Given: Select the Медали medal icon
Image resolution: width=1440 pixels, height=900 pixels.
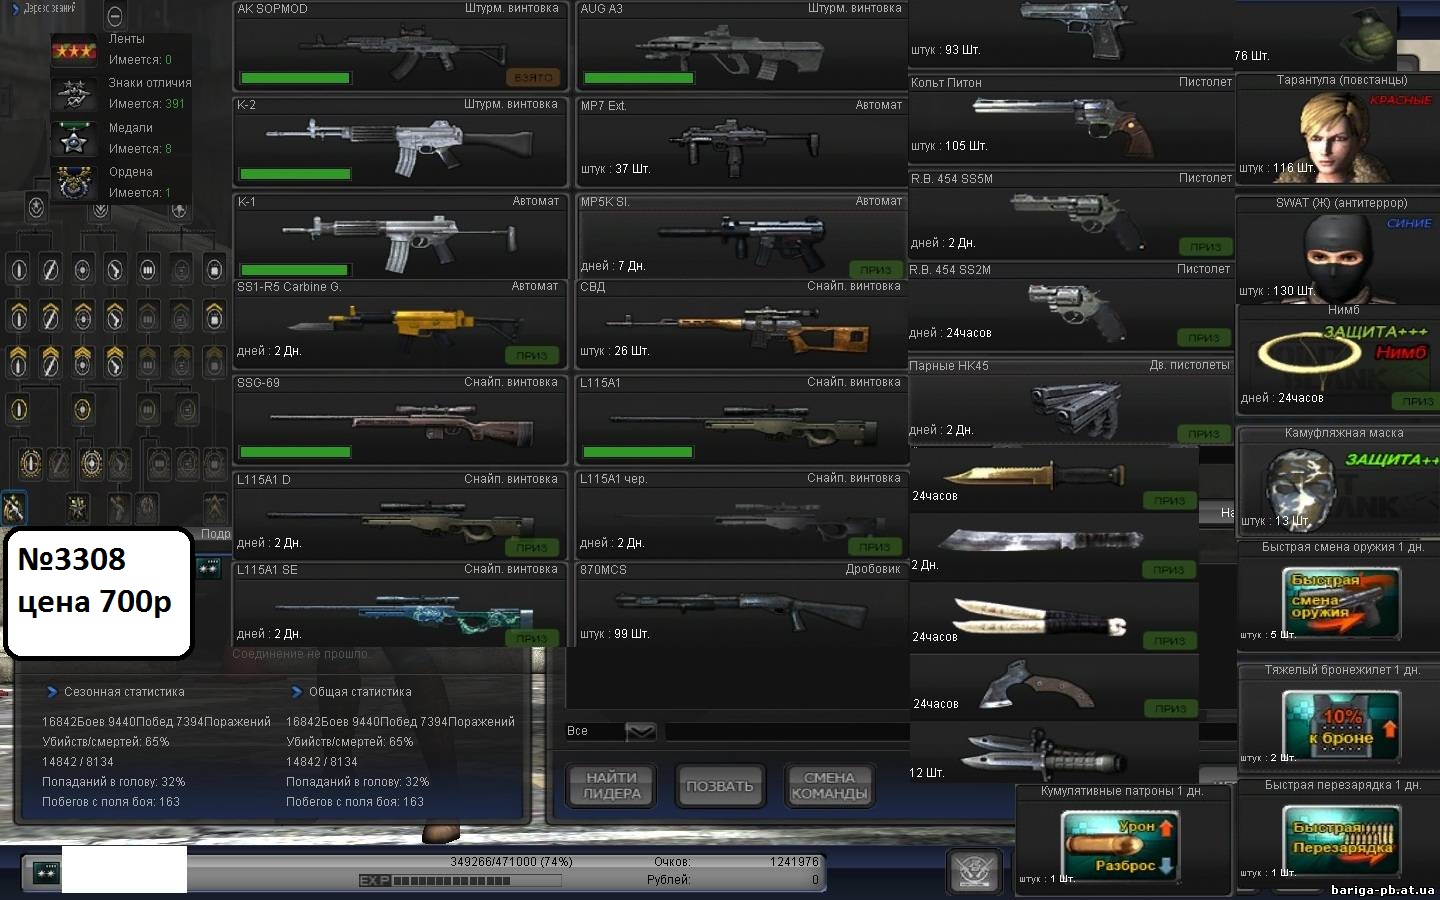Looking at the screenshot, I should [75, 138].
